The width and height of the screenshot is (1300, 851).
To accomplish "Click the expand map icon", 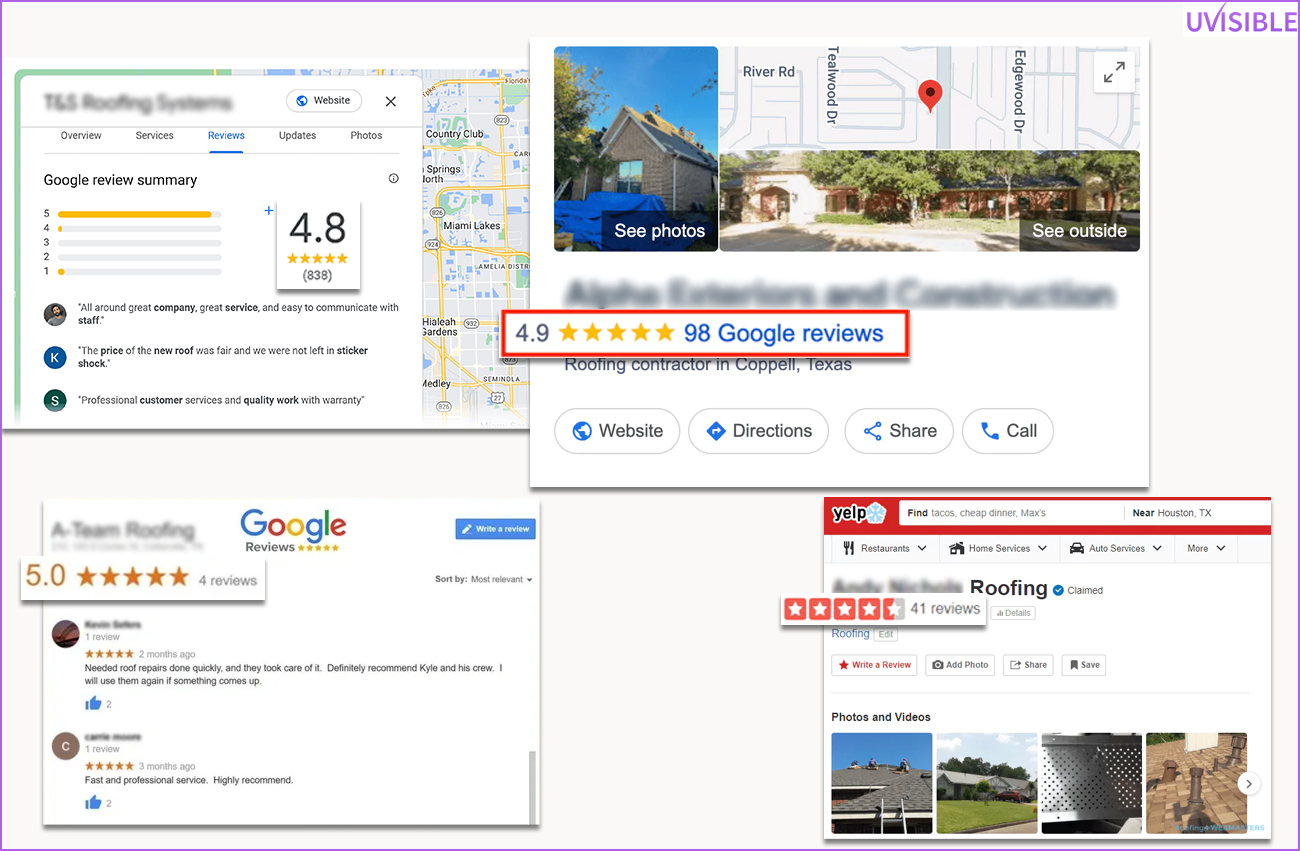I will point(1114,73).
